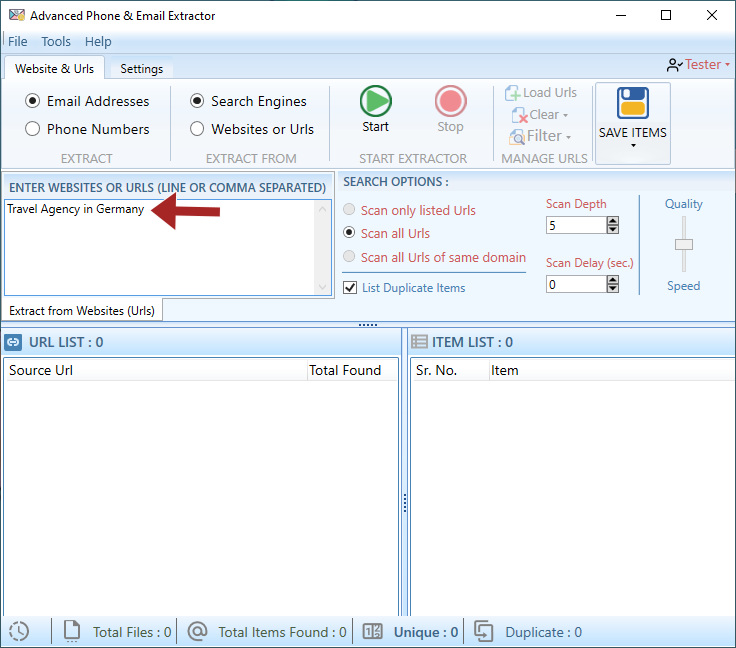Click in the keywords text box
This screenshot has width=736, height=648.
[x=160, y=248]
